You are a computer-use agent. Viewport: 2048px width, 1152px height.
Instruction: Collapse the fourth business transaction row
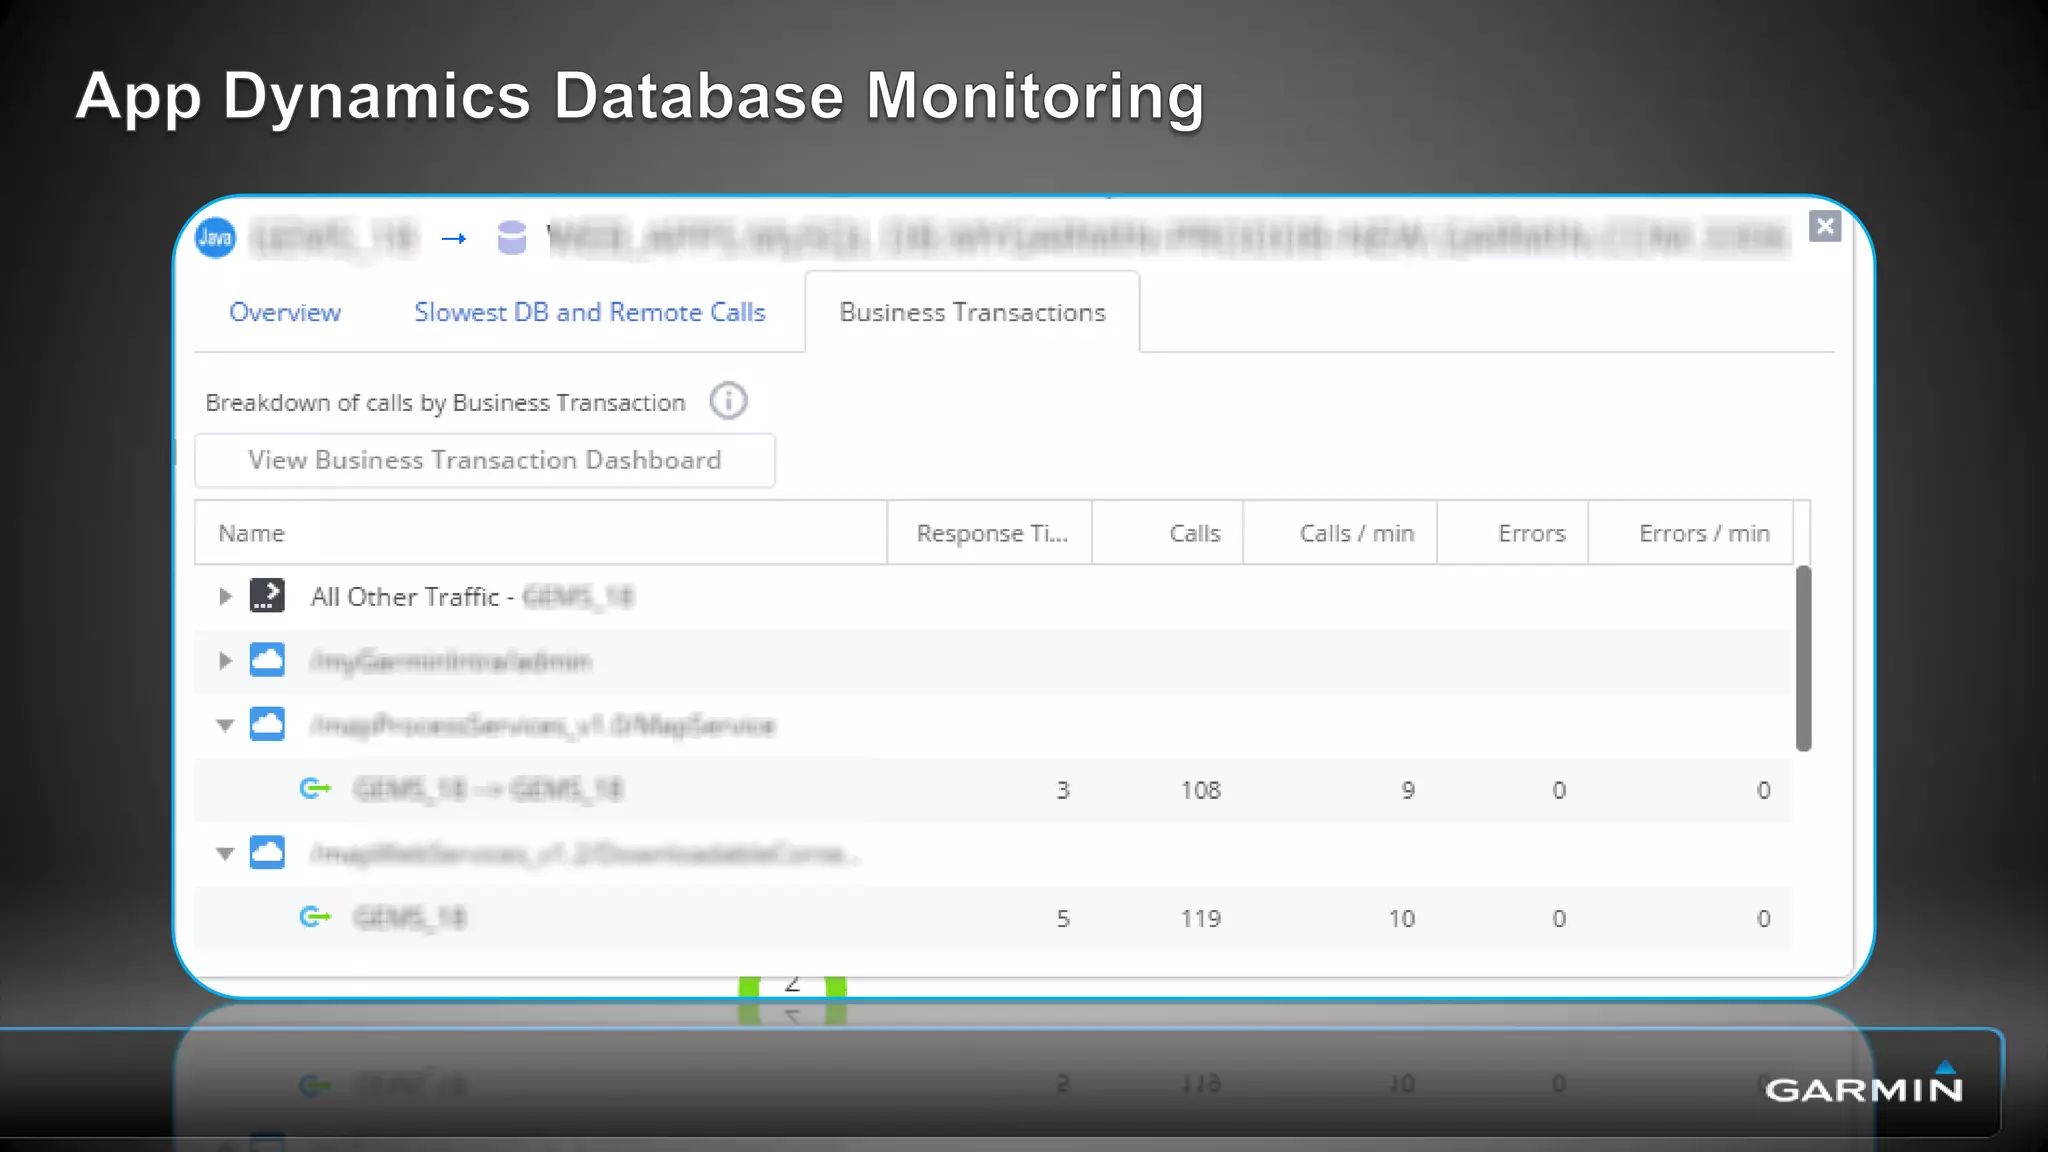pos(225,854)
